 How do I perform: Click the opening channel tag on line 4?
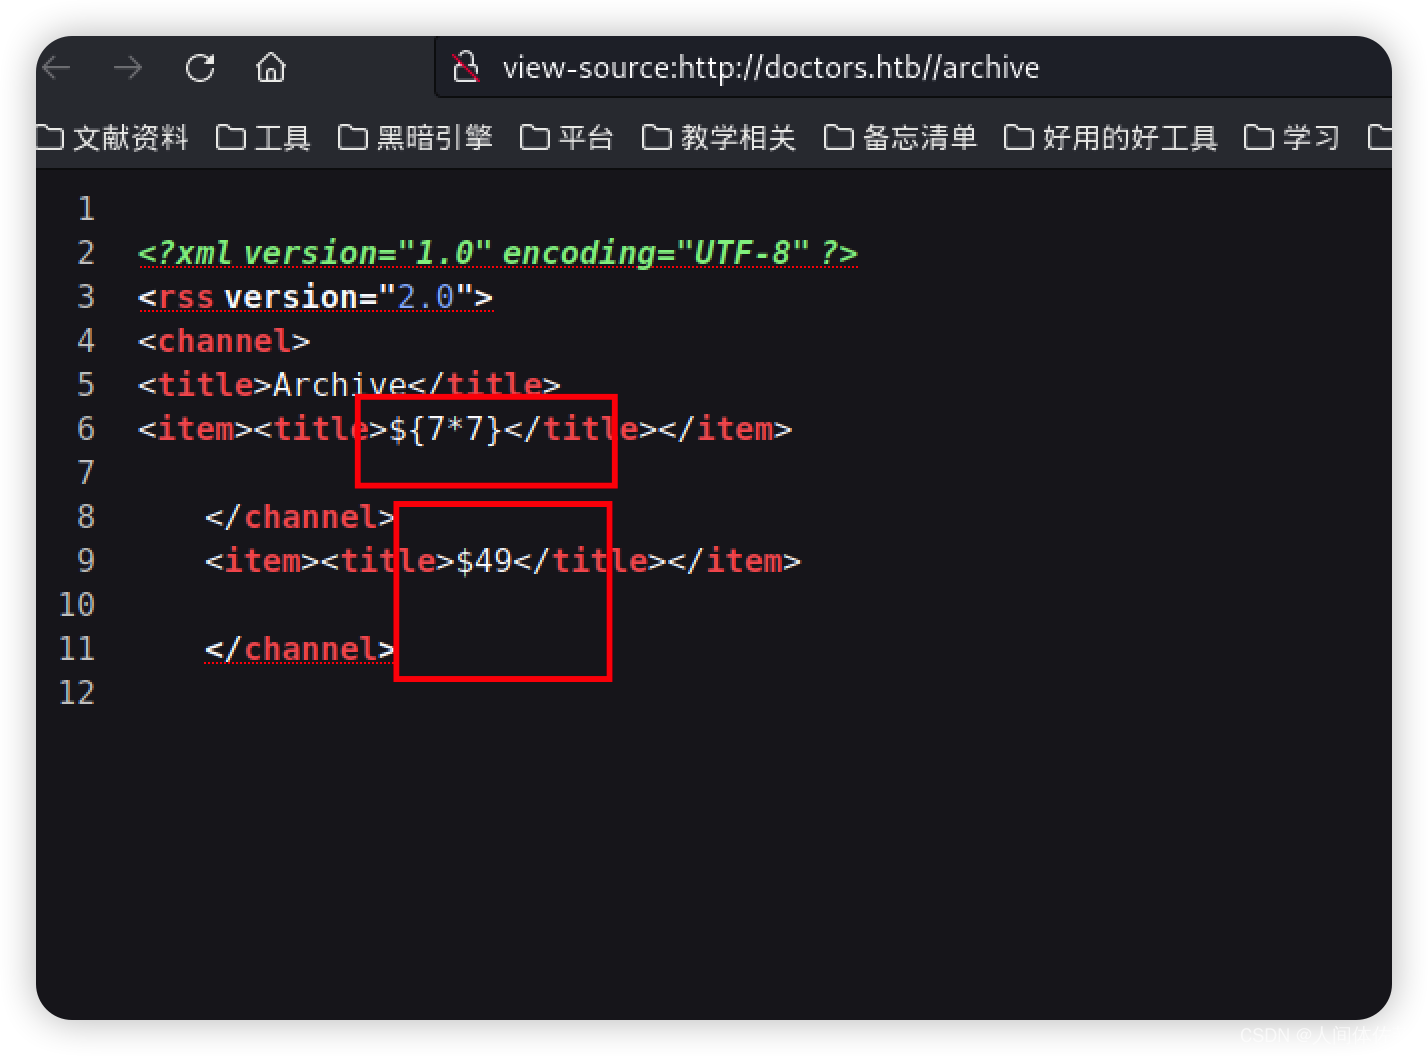(x=224, y=341)
